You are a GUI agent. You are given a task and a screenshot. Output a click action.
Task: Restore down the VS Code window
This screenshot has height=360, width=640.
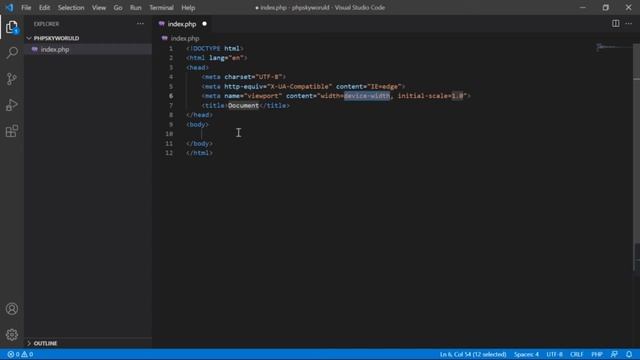[606, 7]
